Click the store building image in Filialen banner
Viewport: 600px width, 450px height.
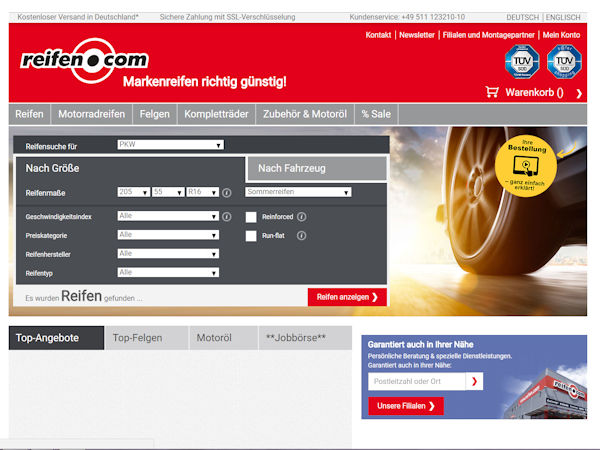[545, 393]
